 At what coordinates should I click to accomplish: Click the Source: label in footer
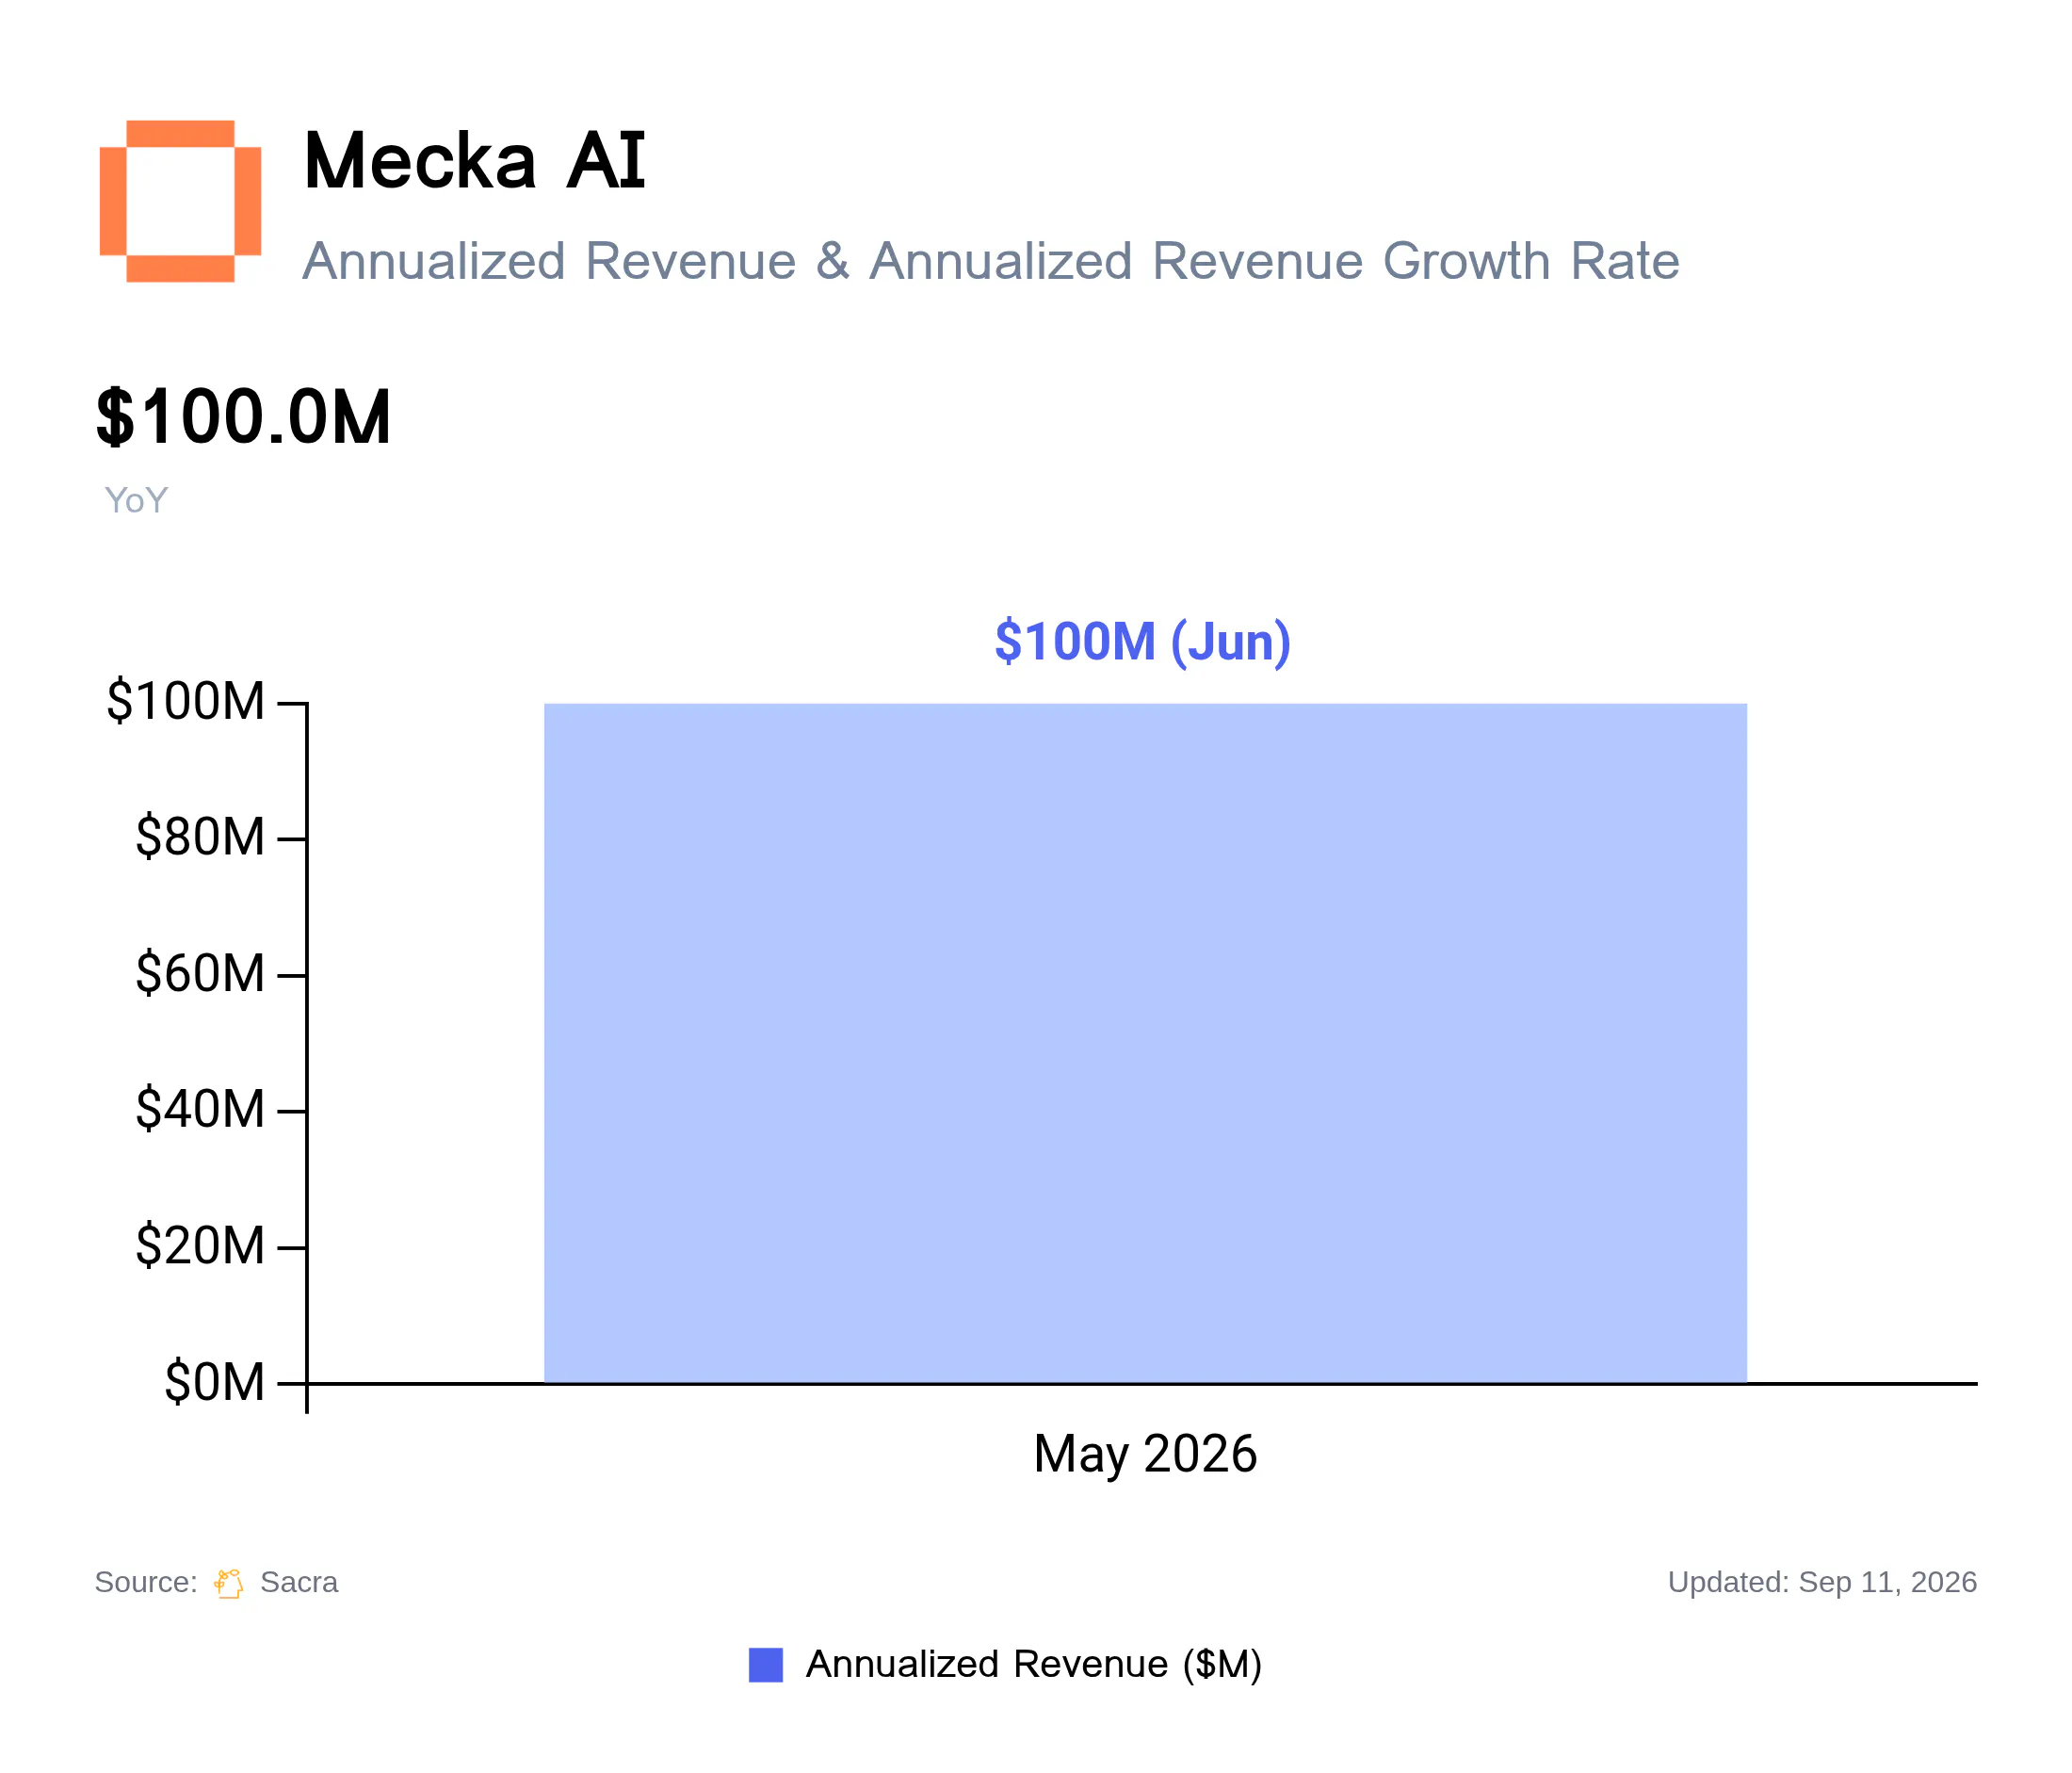(146, 1583)
